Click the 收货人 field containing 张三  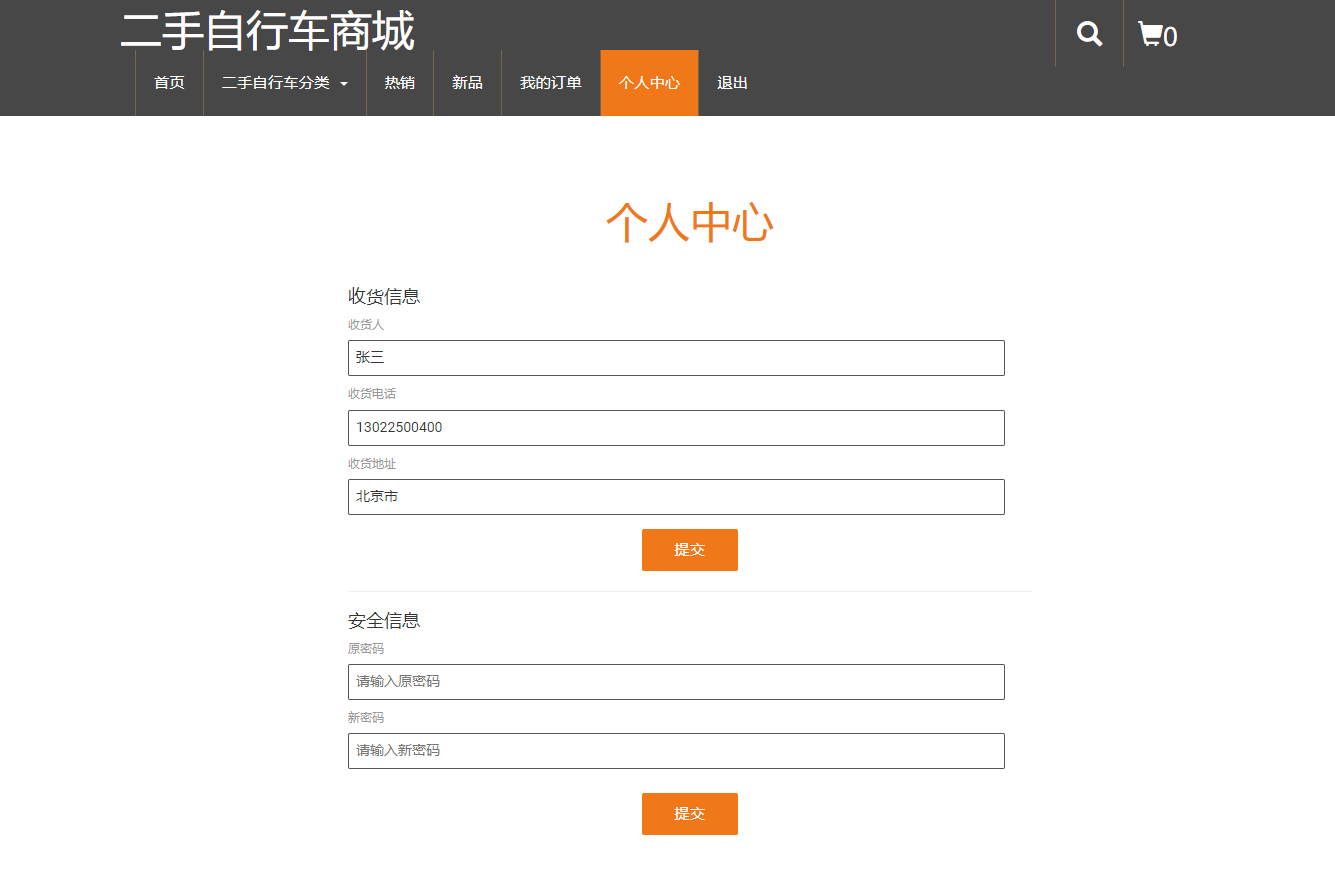point(675,357)
